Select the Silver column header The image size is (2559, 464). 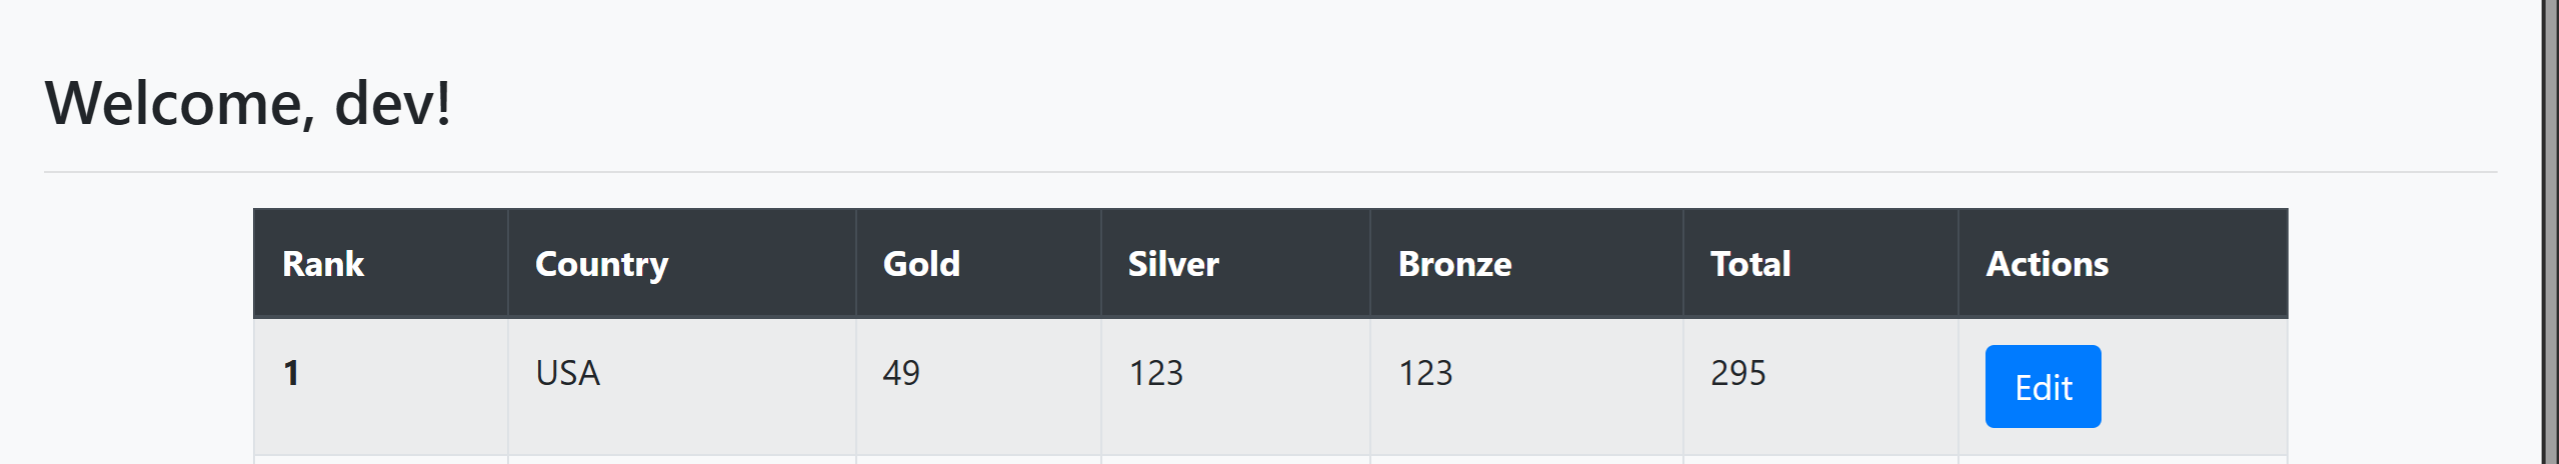tap(1173, 264)
